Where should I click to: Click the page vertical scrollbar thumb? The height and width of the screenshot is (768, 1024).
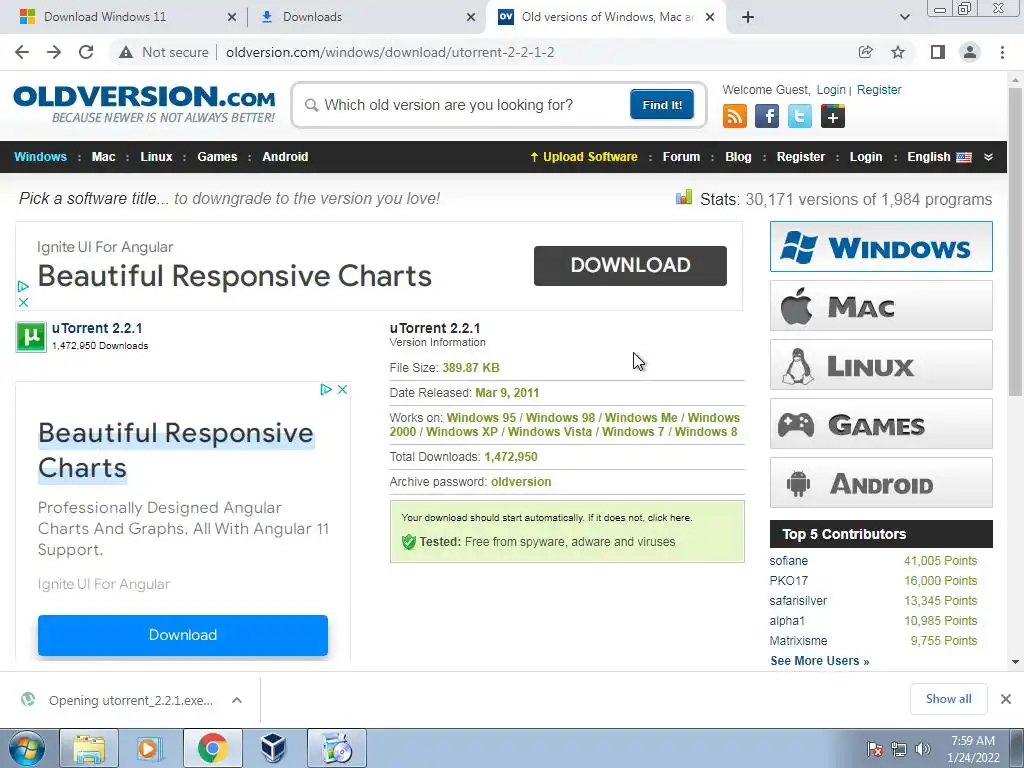pos(1015,242)
